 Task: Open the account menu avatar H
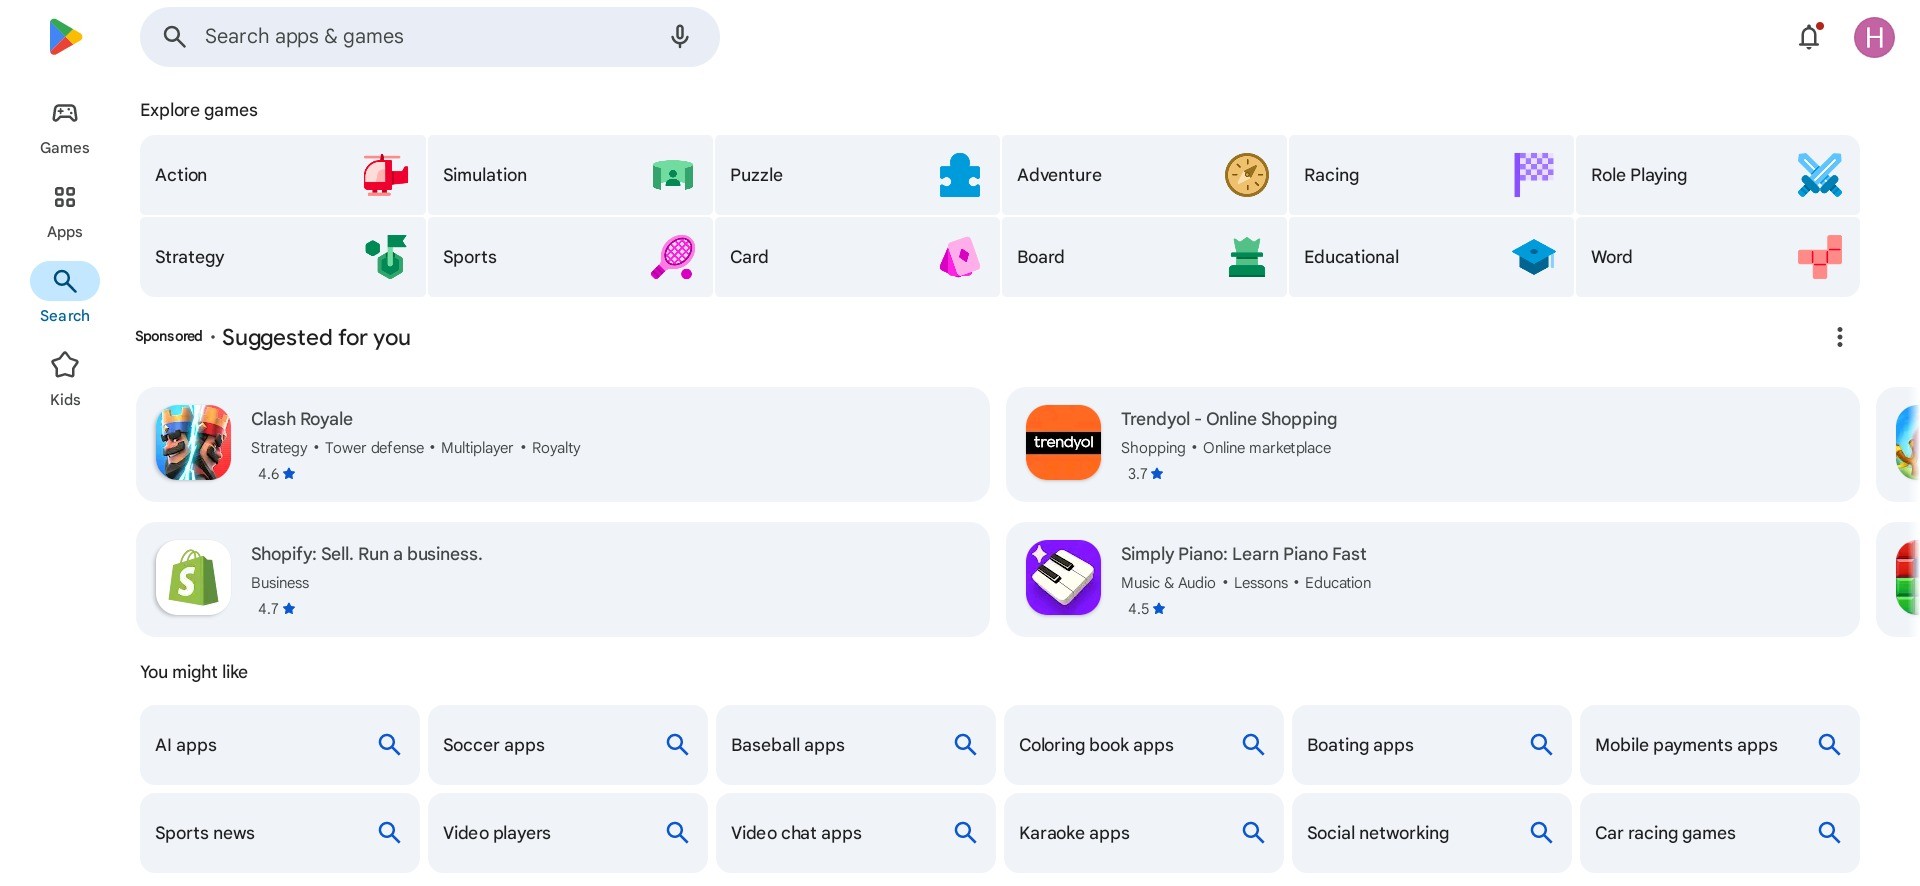[1874, 38]
